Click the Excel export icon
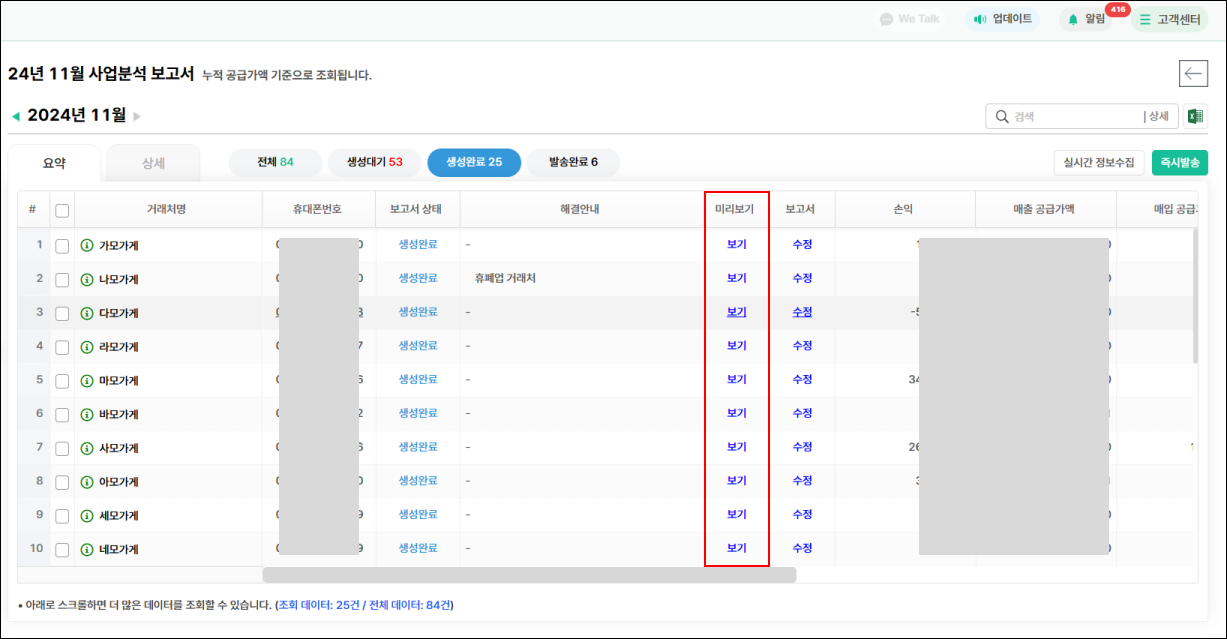Screen dimensions: 1227x639 tap(1194, 116)
